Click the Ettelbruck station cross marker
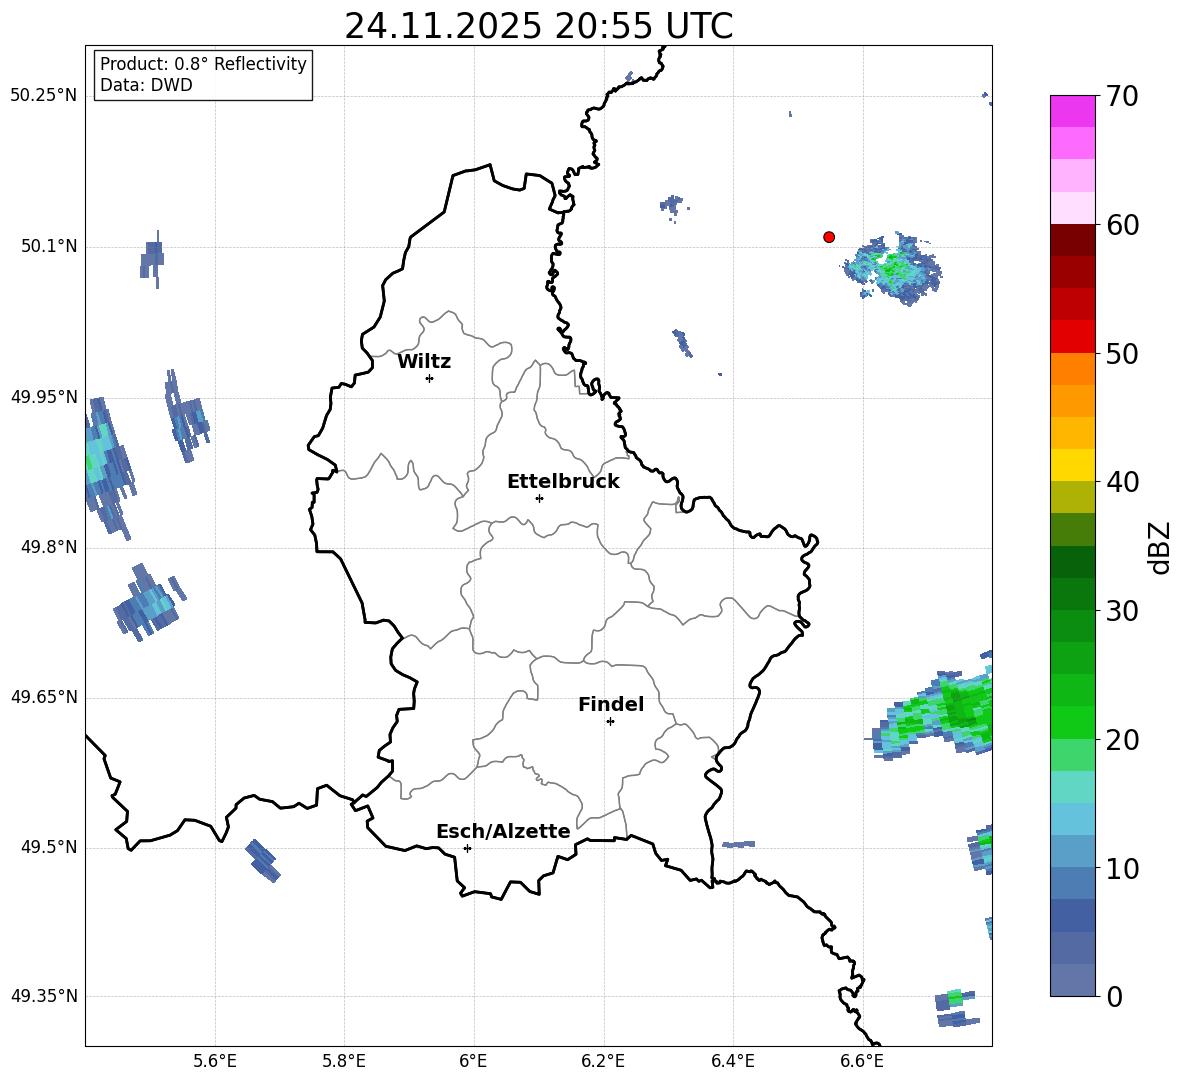Image resolution: width=1184 pixels, height=1081 pixels. (x=539, y=498)
